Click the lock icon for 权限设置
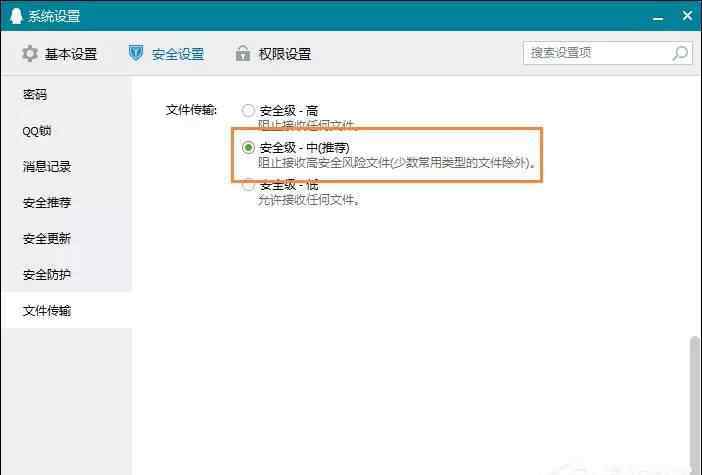Viewport: 702px width, 475px height. coord(243,53)
